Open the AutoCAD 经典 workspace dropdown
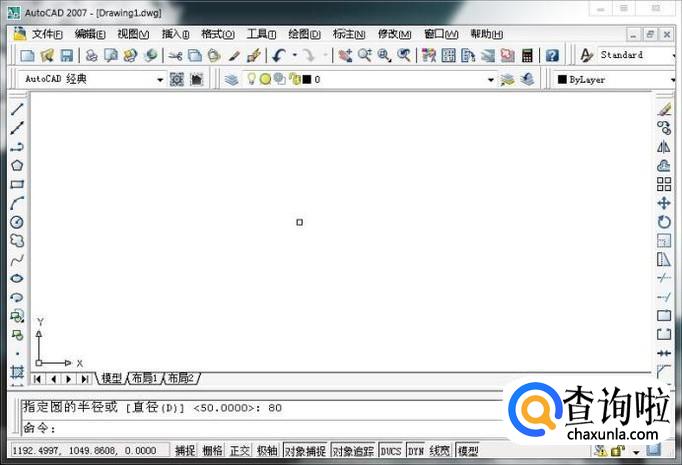The width and height of the screenshot is (682, 465). coord(160,80)
